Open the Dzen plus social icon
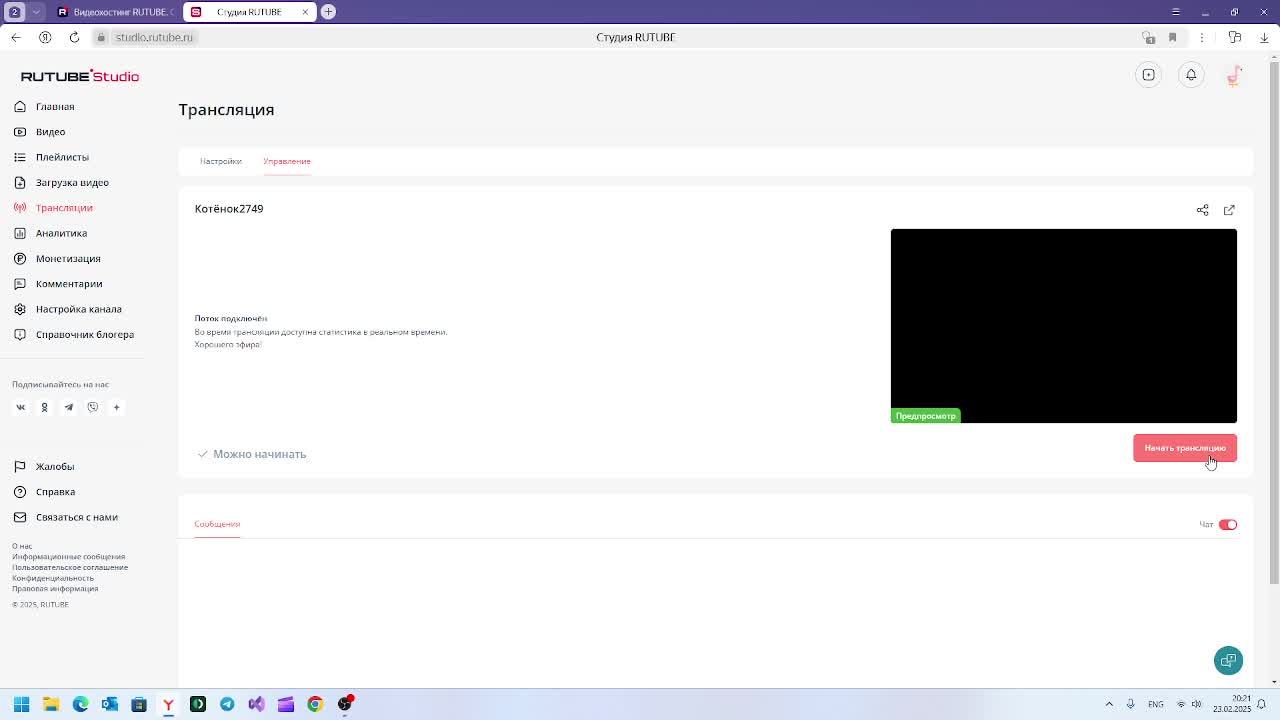Screen dimensions: 1280x720 click(116, 407)
